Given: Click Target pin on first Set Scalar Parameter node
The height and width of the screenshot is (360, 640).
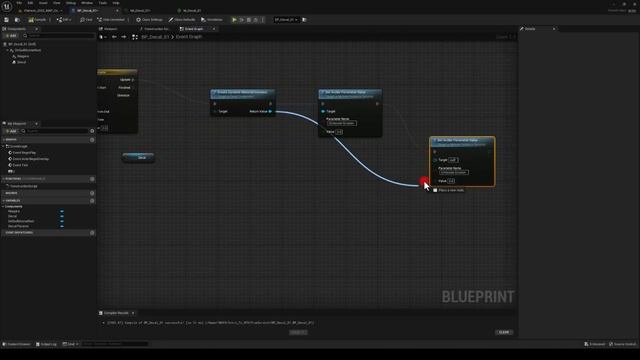Looking at the screenshot, I should (323, 111).
